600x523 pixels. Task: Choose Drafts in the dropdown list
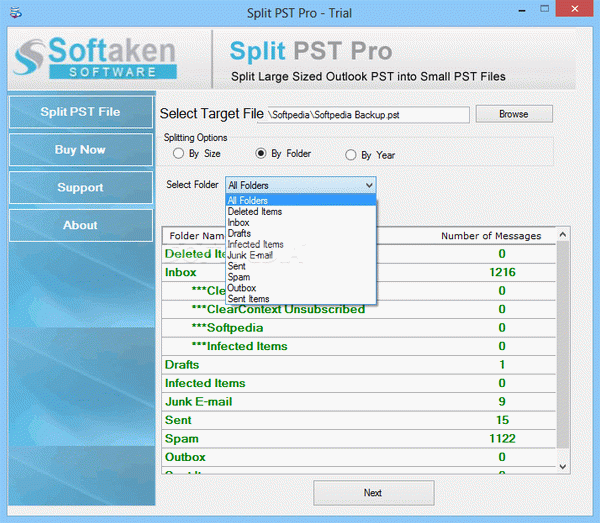tap(301, 233)
